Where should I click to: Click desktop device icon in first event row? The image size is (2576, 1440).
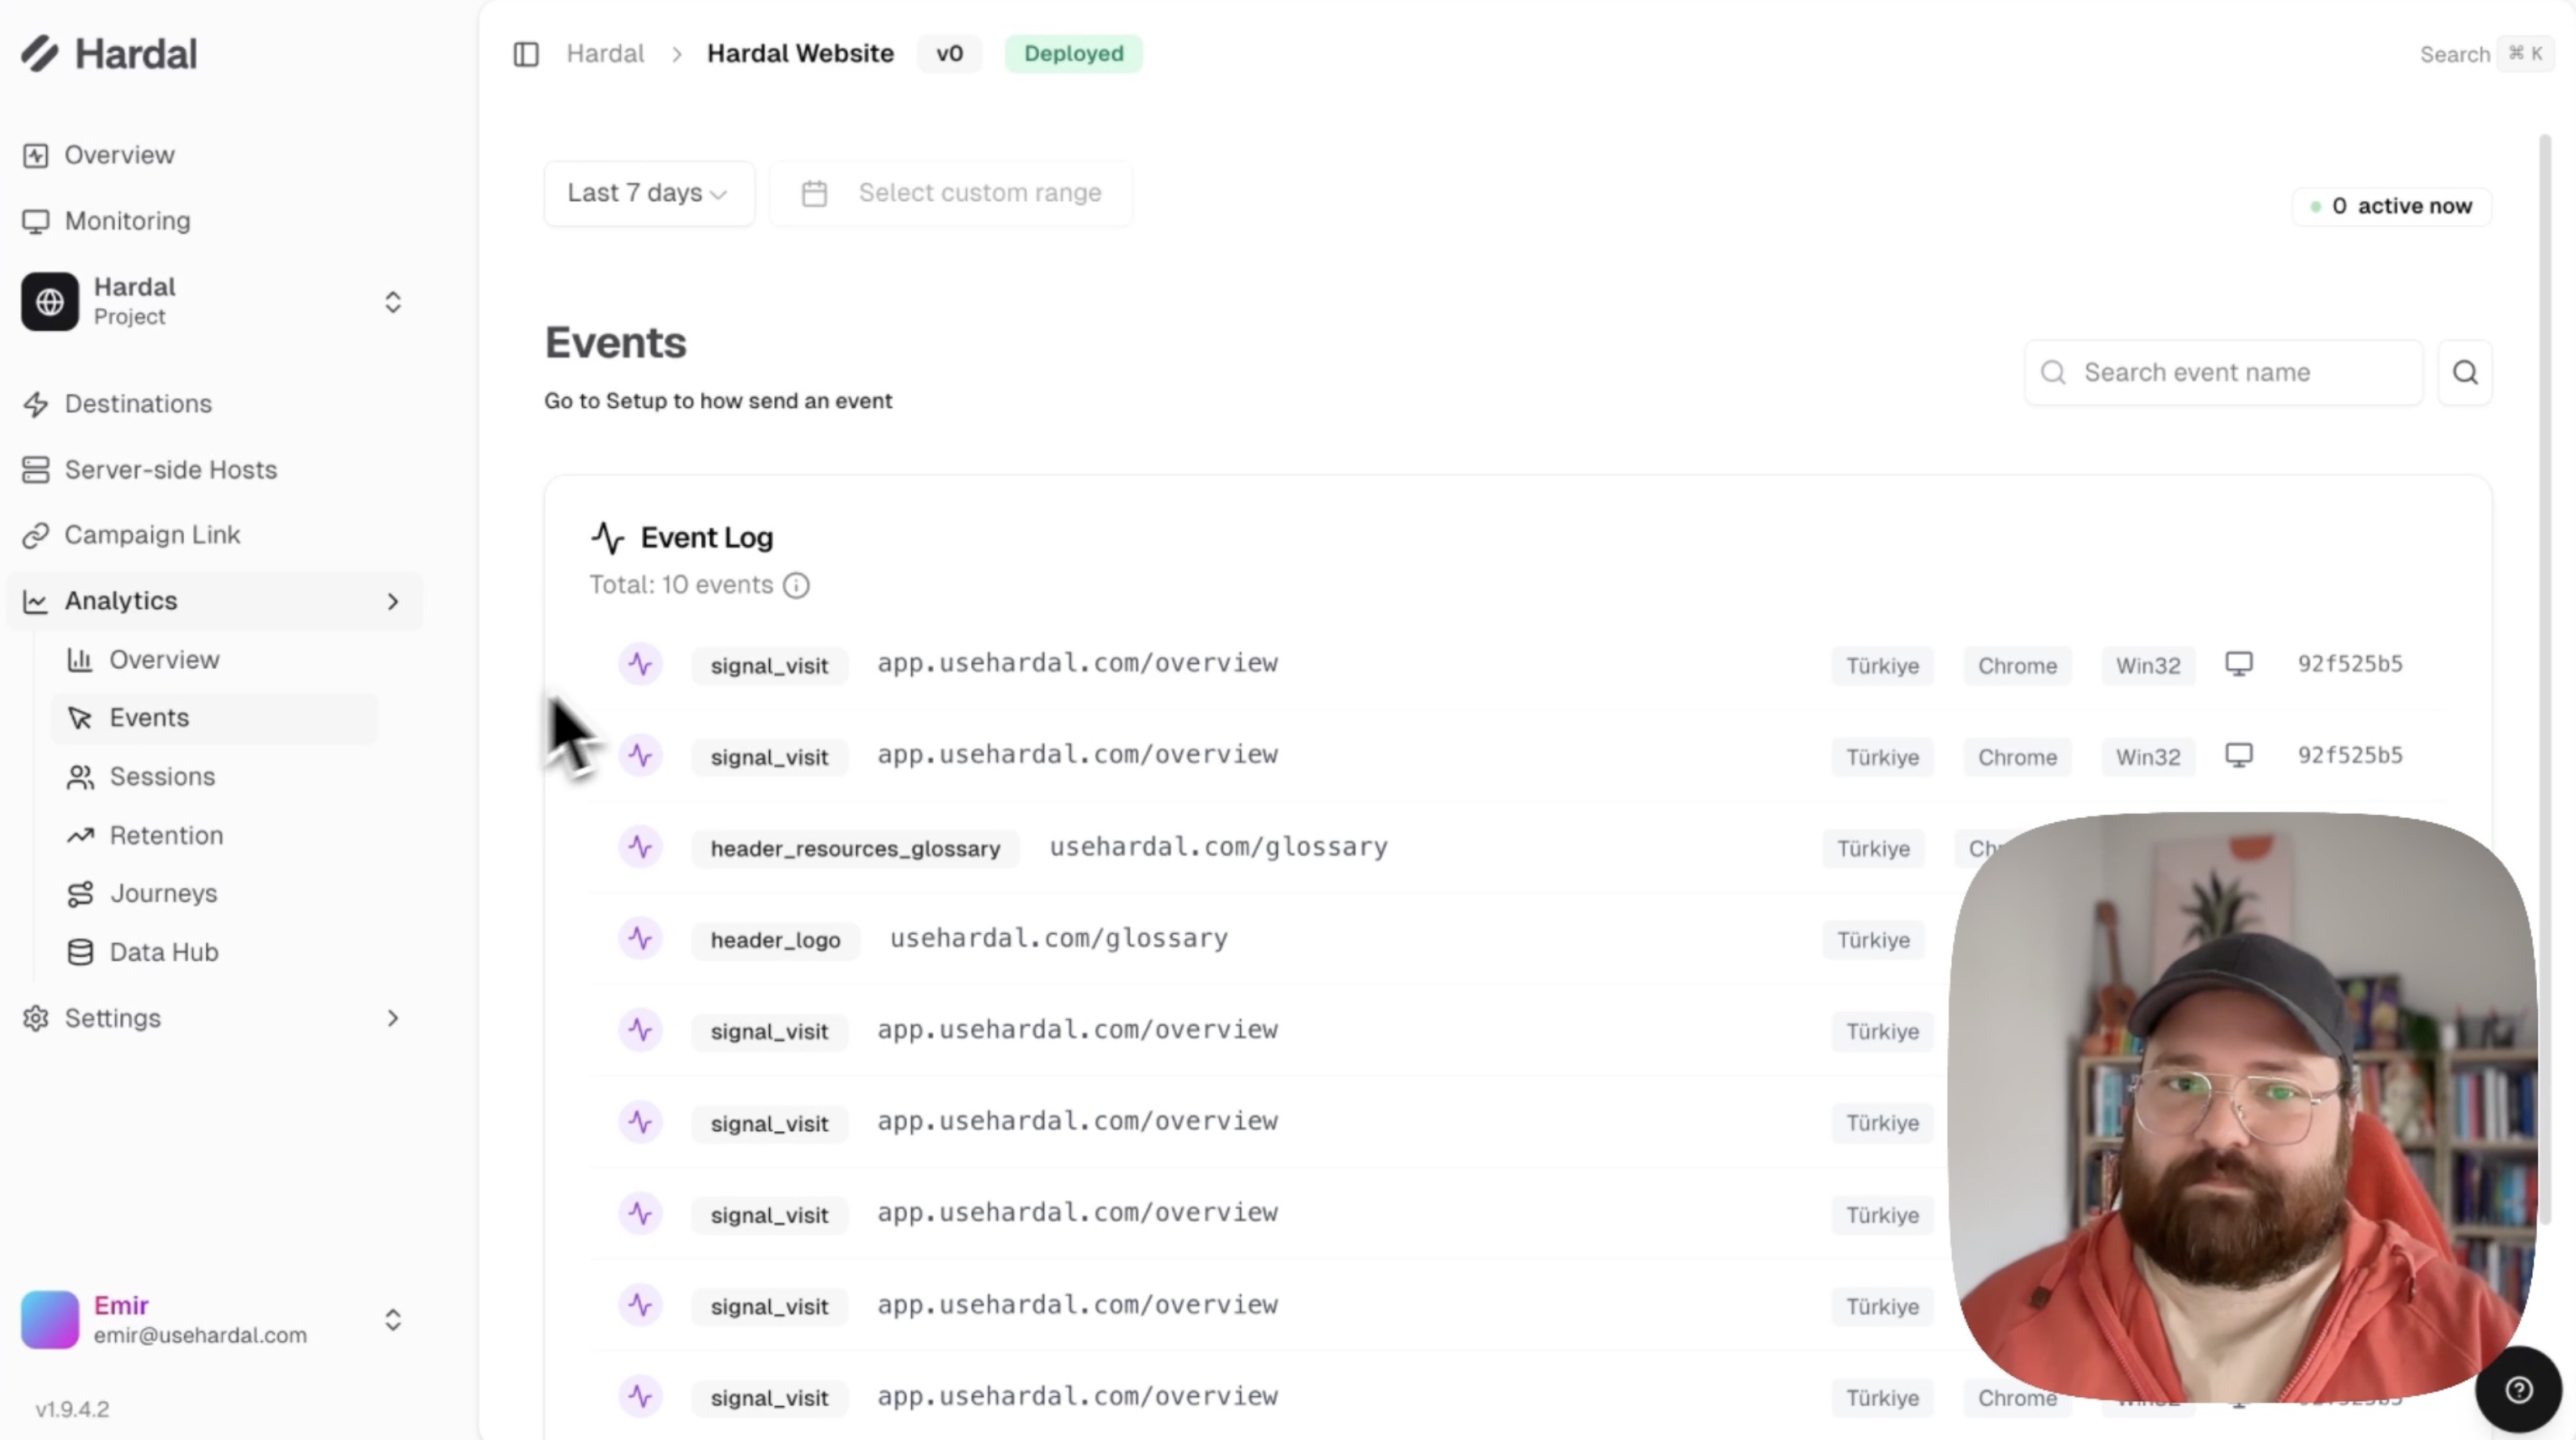click(2238, 664)
